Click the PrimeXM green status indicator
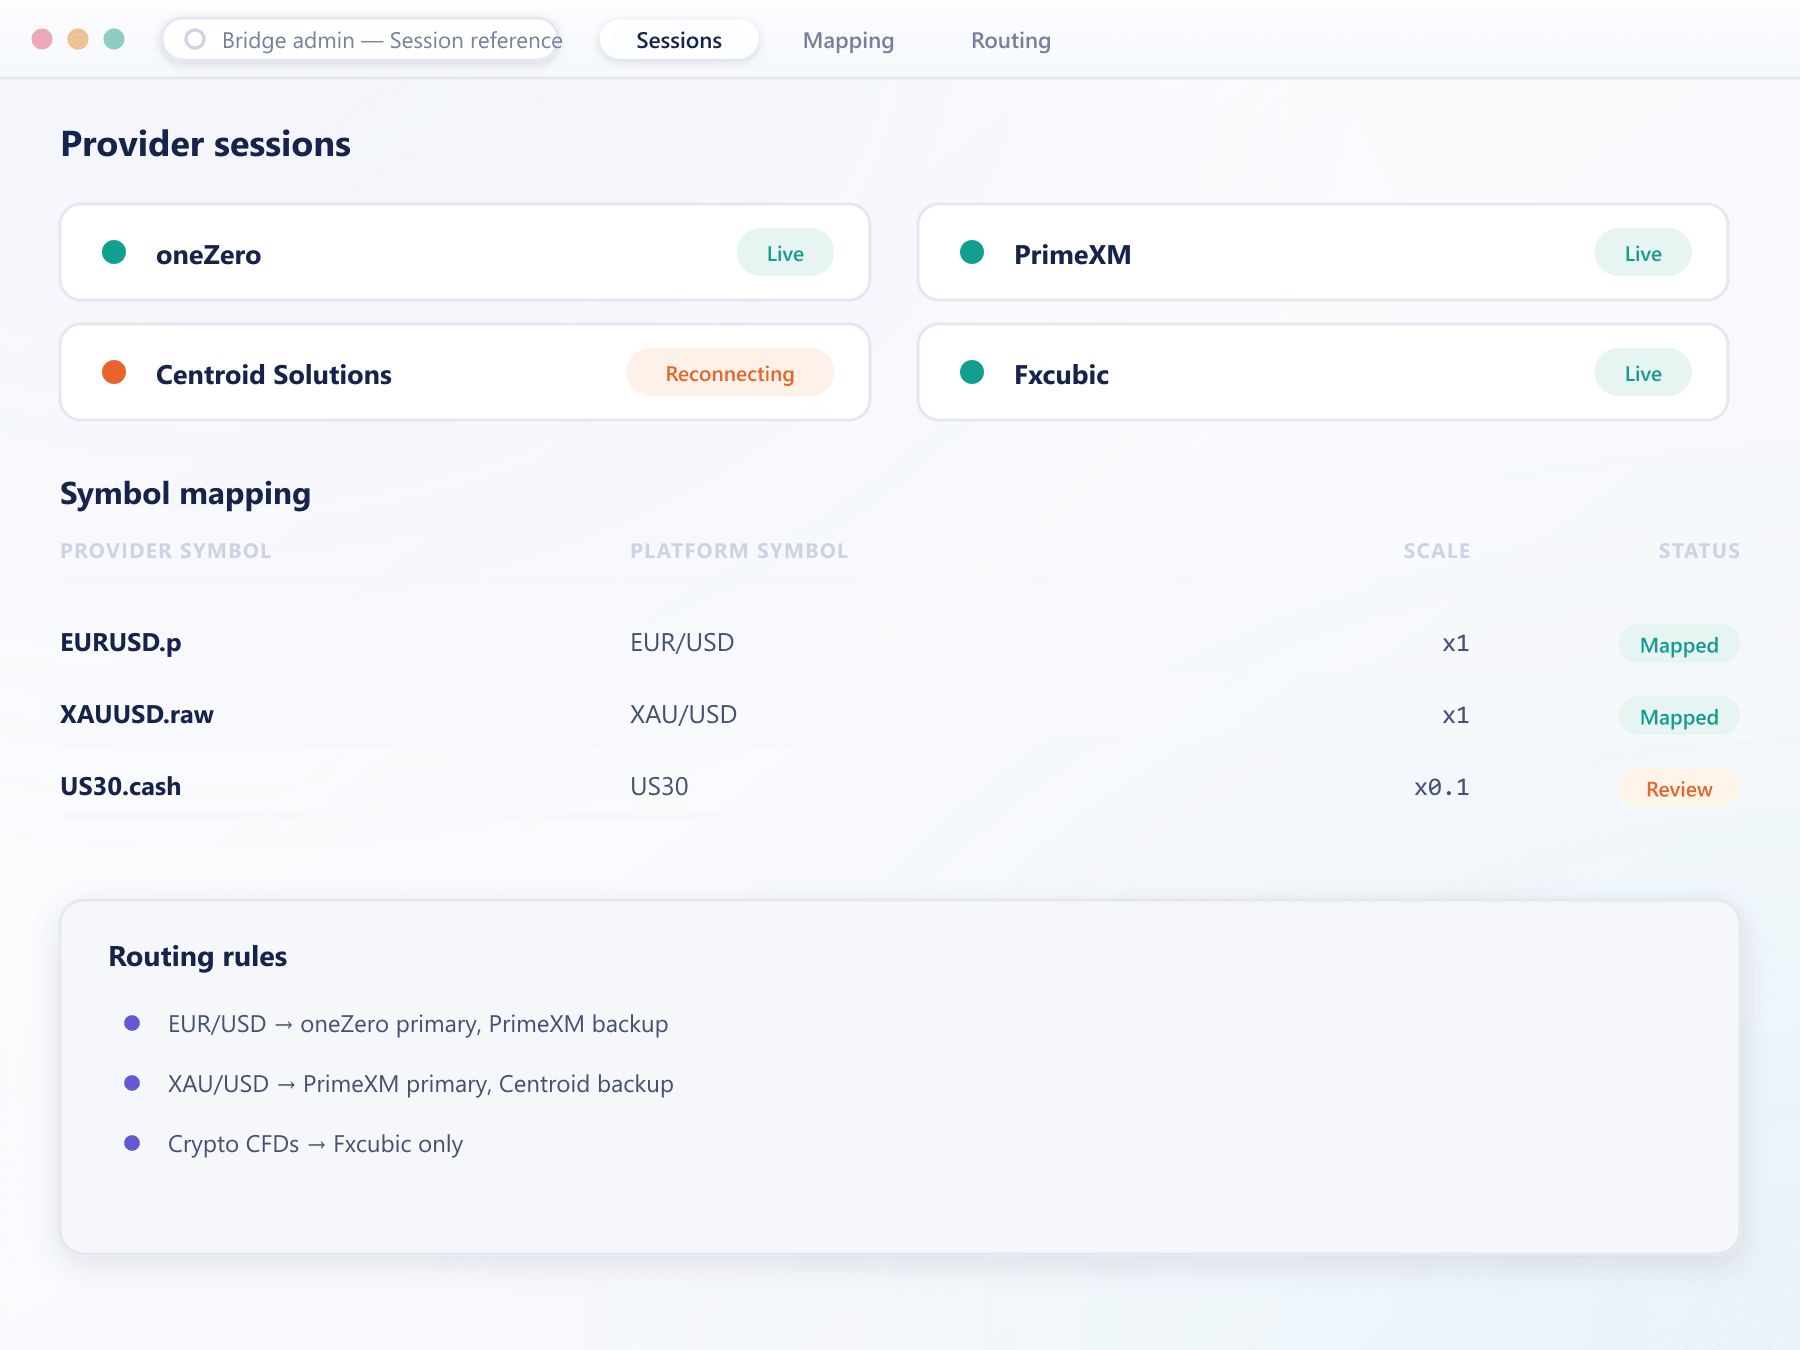Image resolution: width=1800 pixels, height=1350 pixels. coord(972,252)
